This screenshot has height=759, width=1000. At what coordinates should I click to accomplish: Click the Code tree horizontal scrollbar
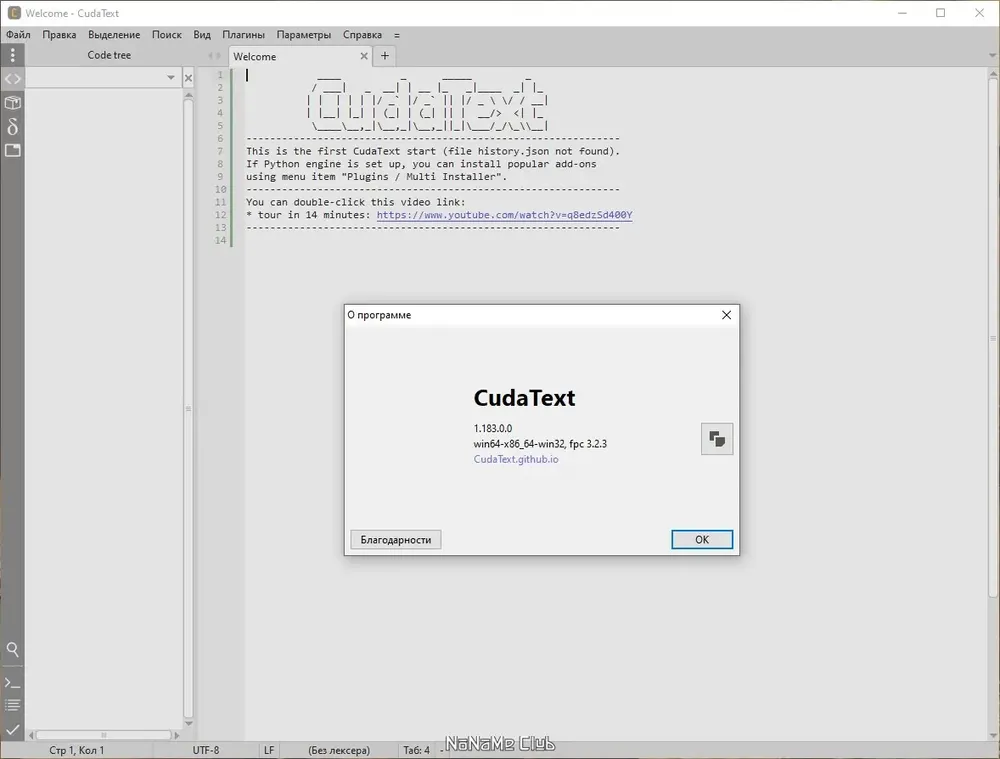point(104,735)
